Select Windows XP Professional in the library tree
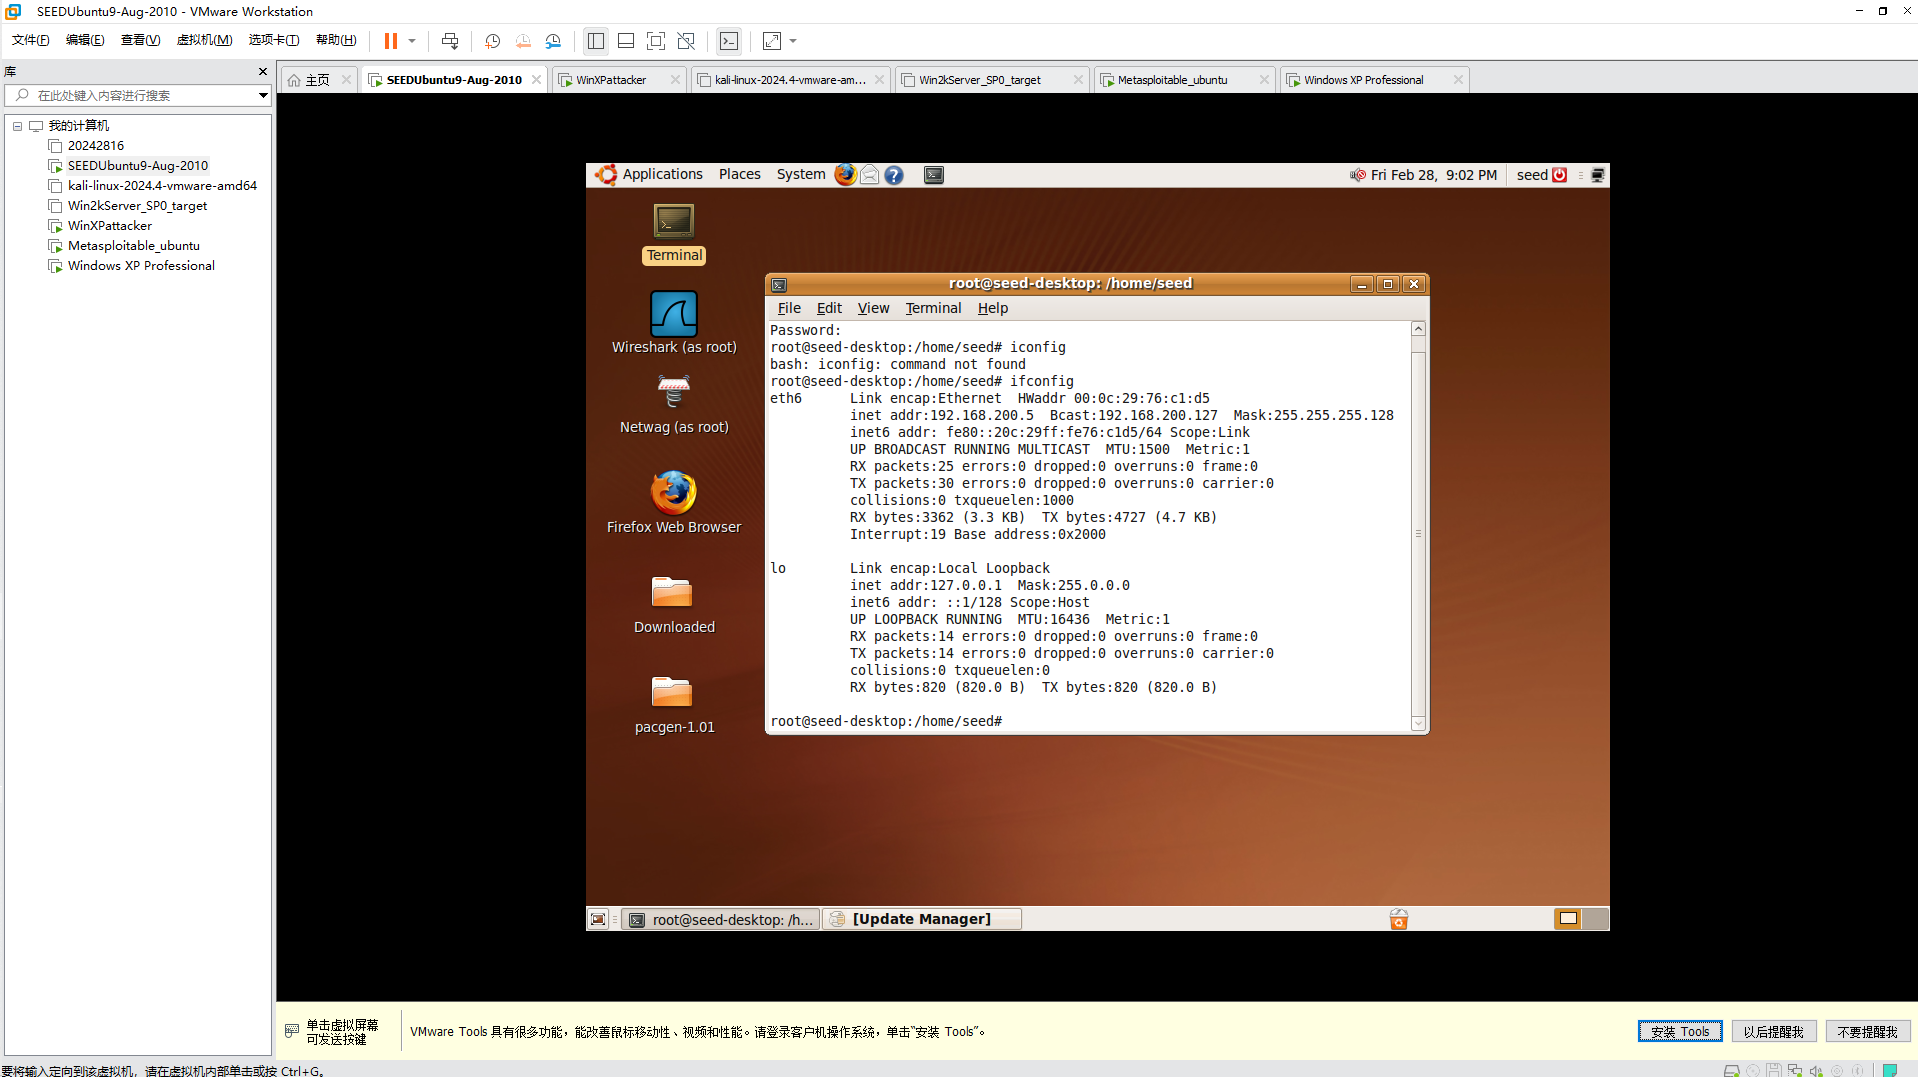The image size is (1918, 1077). [x=141, y=266]
